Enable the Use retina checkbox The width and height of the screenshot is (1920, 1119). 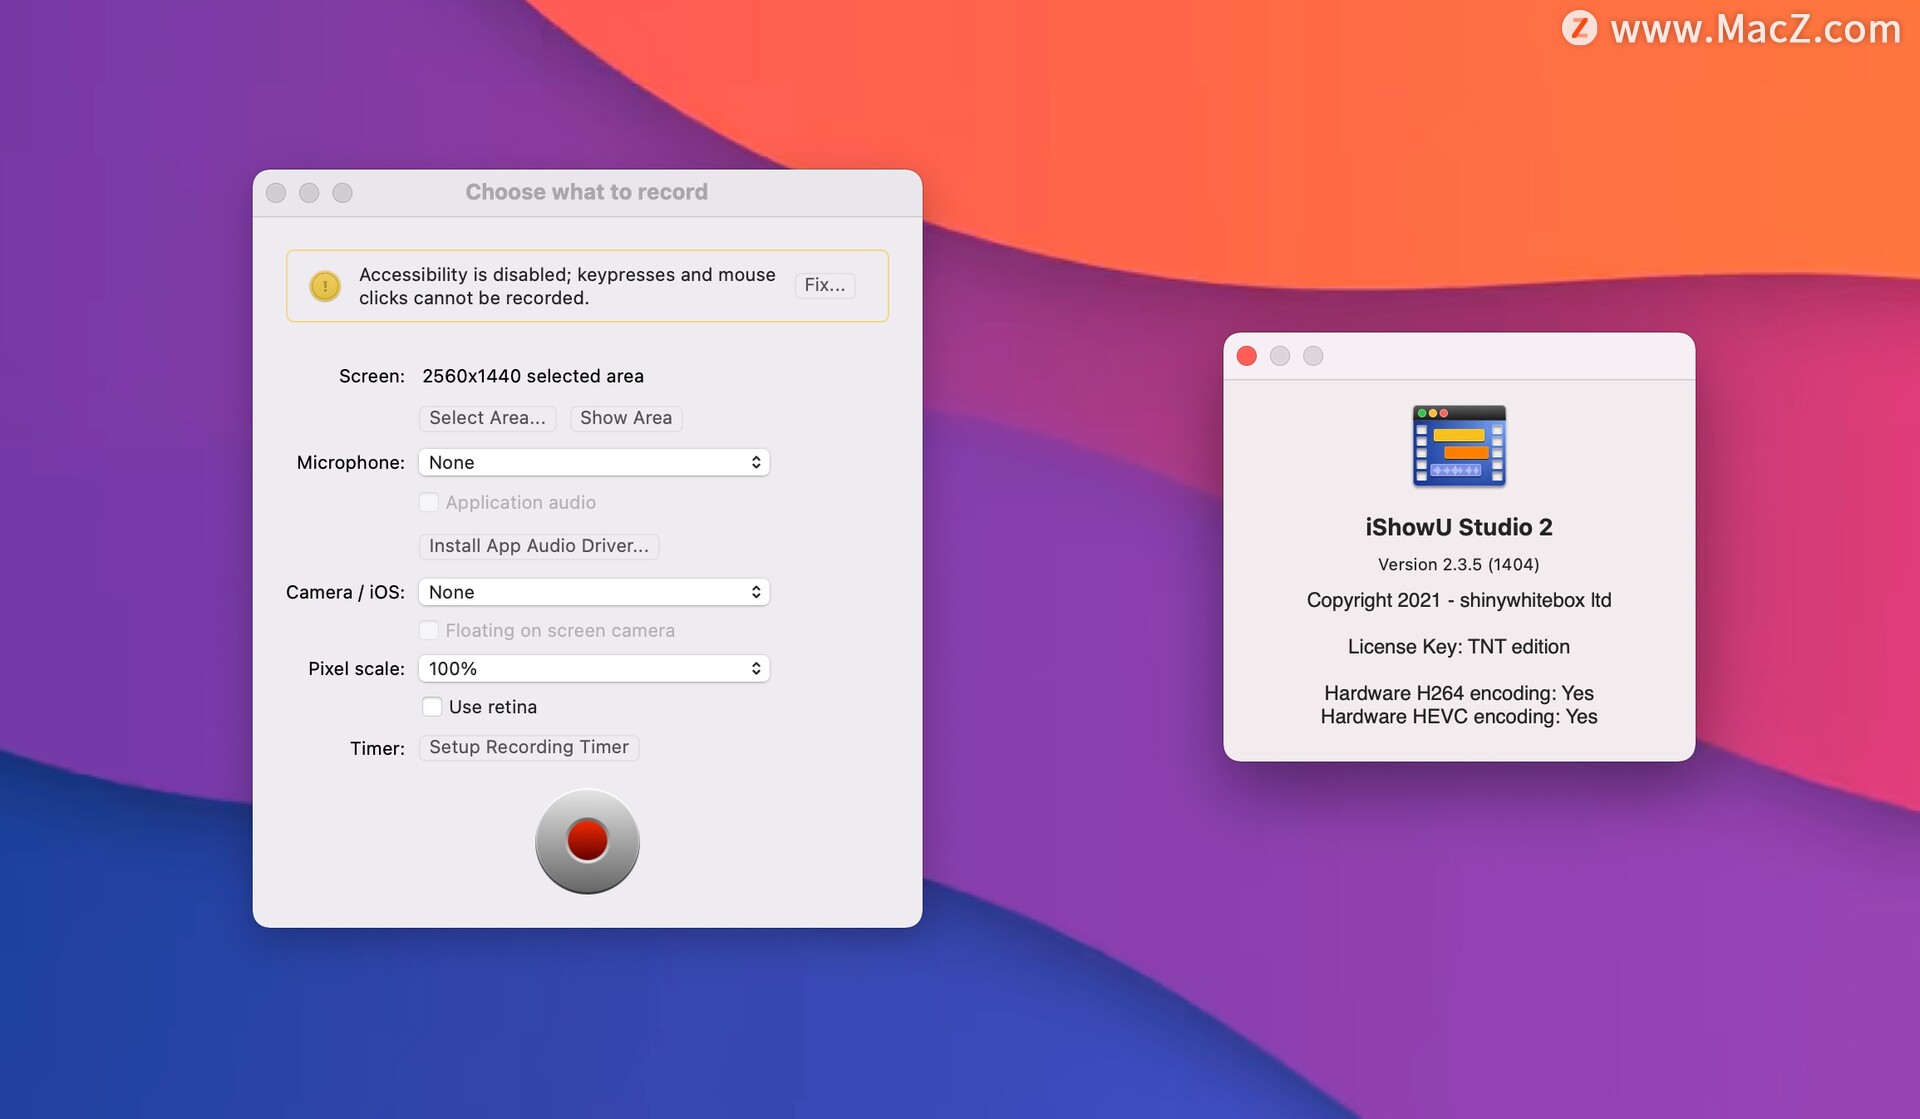[x=432, y=707]
